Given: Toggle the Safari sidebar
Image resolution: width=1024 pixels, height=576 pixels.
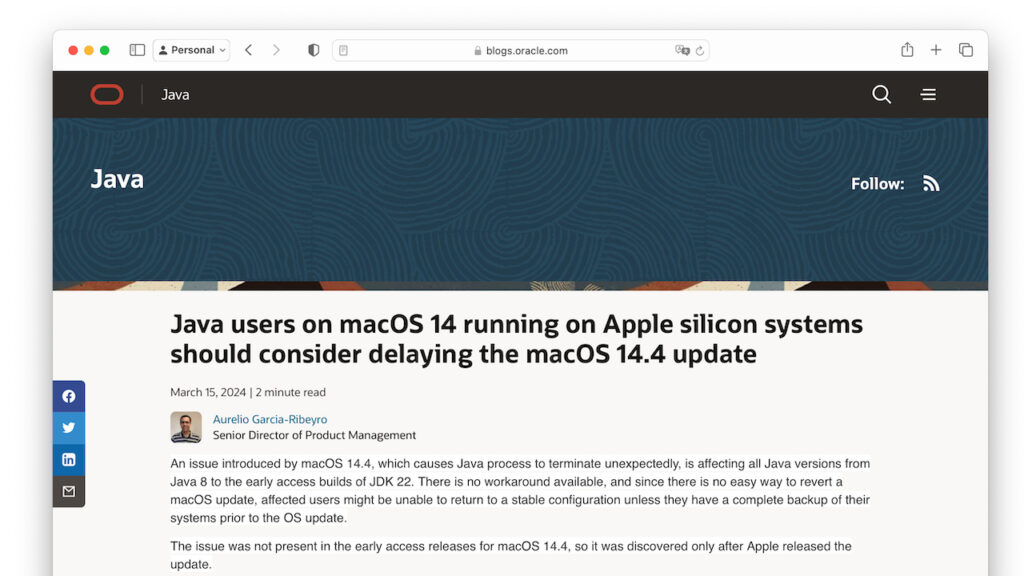Looking at the screenshot, I should pos(136,49).
